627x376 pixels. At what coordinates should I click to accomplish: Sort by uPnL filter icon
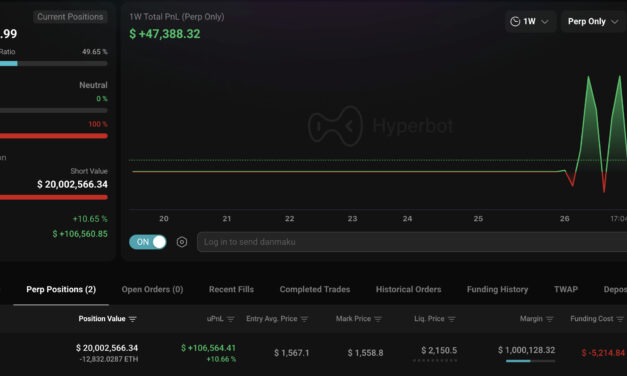point(231,319)
